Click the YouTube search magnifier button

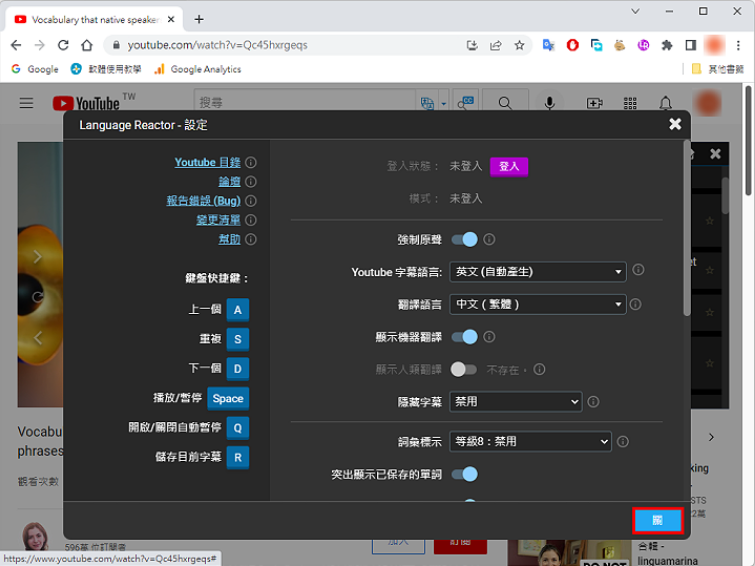pos(505,103)
